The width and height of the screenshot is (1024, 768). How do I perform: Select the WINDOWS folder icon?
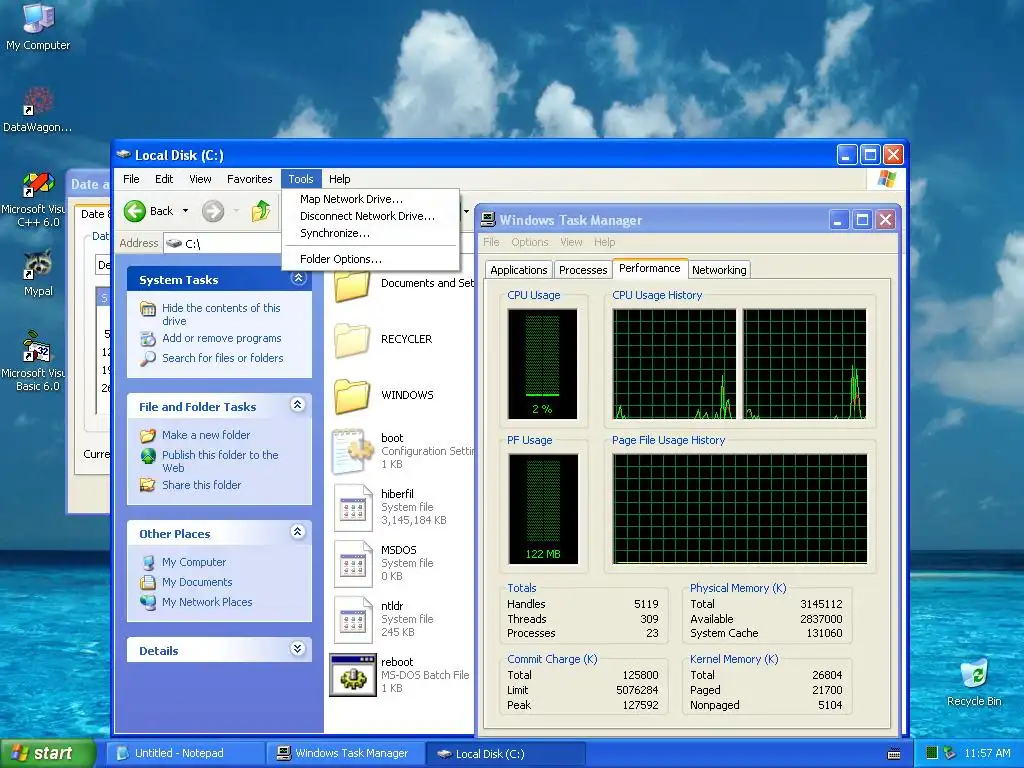(352, 396)
